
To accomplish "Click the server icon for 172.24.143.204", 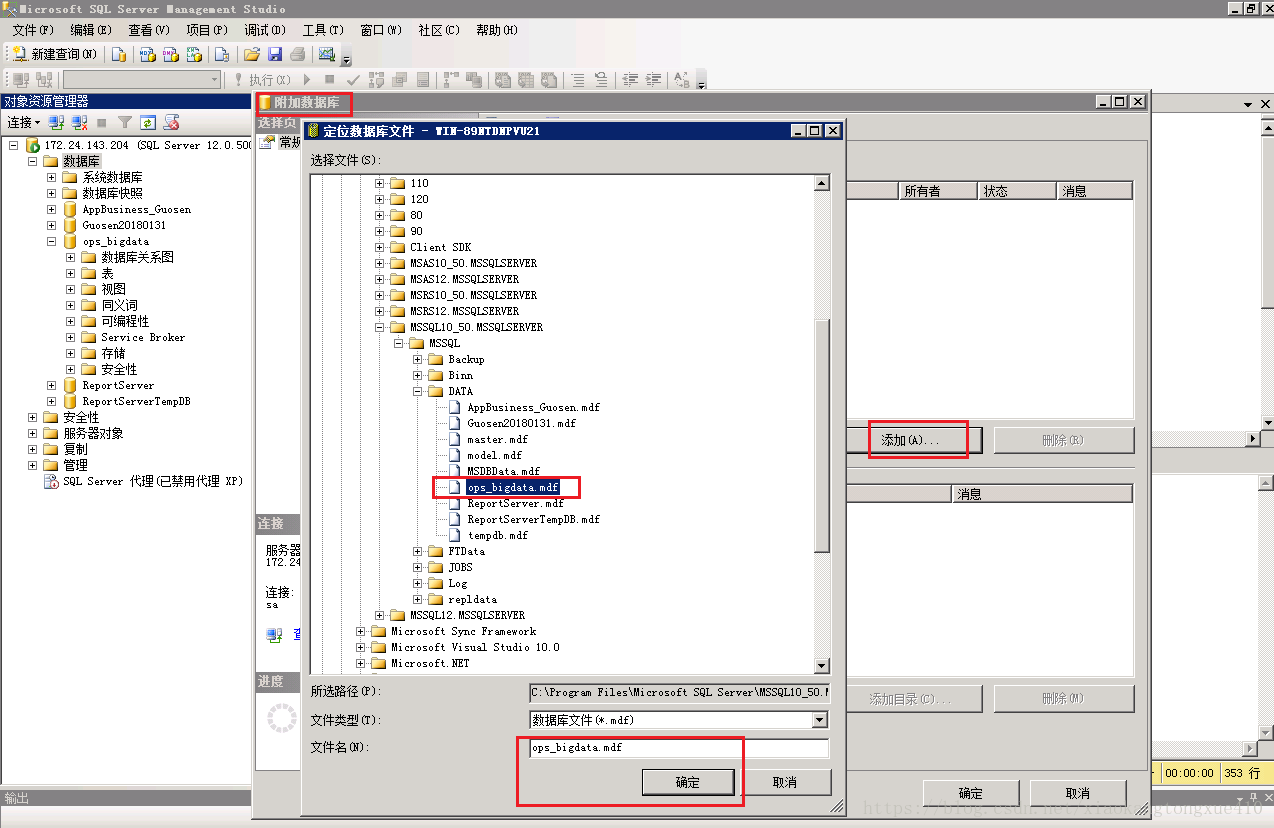I will pos(33,145).
